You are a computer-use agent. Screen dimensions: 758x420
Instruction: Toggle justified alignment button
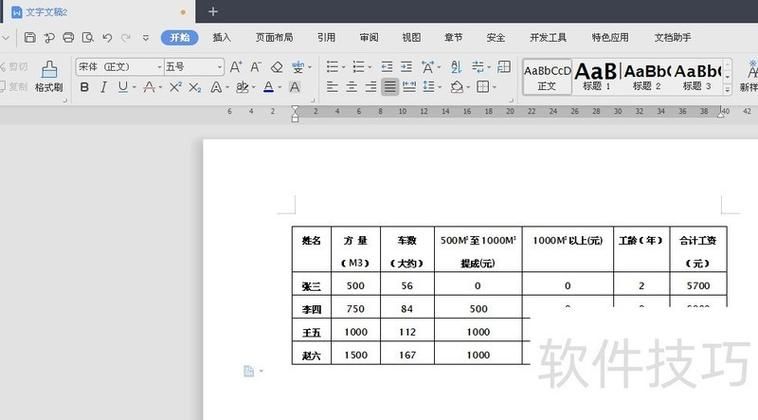point(390,87)
